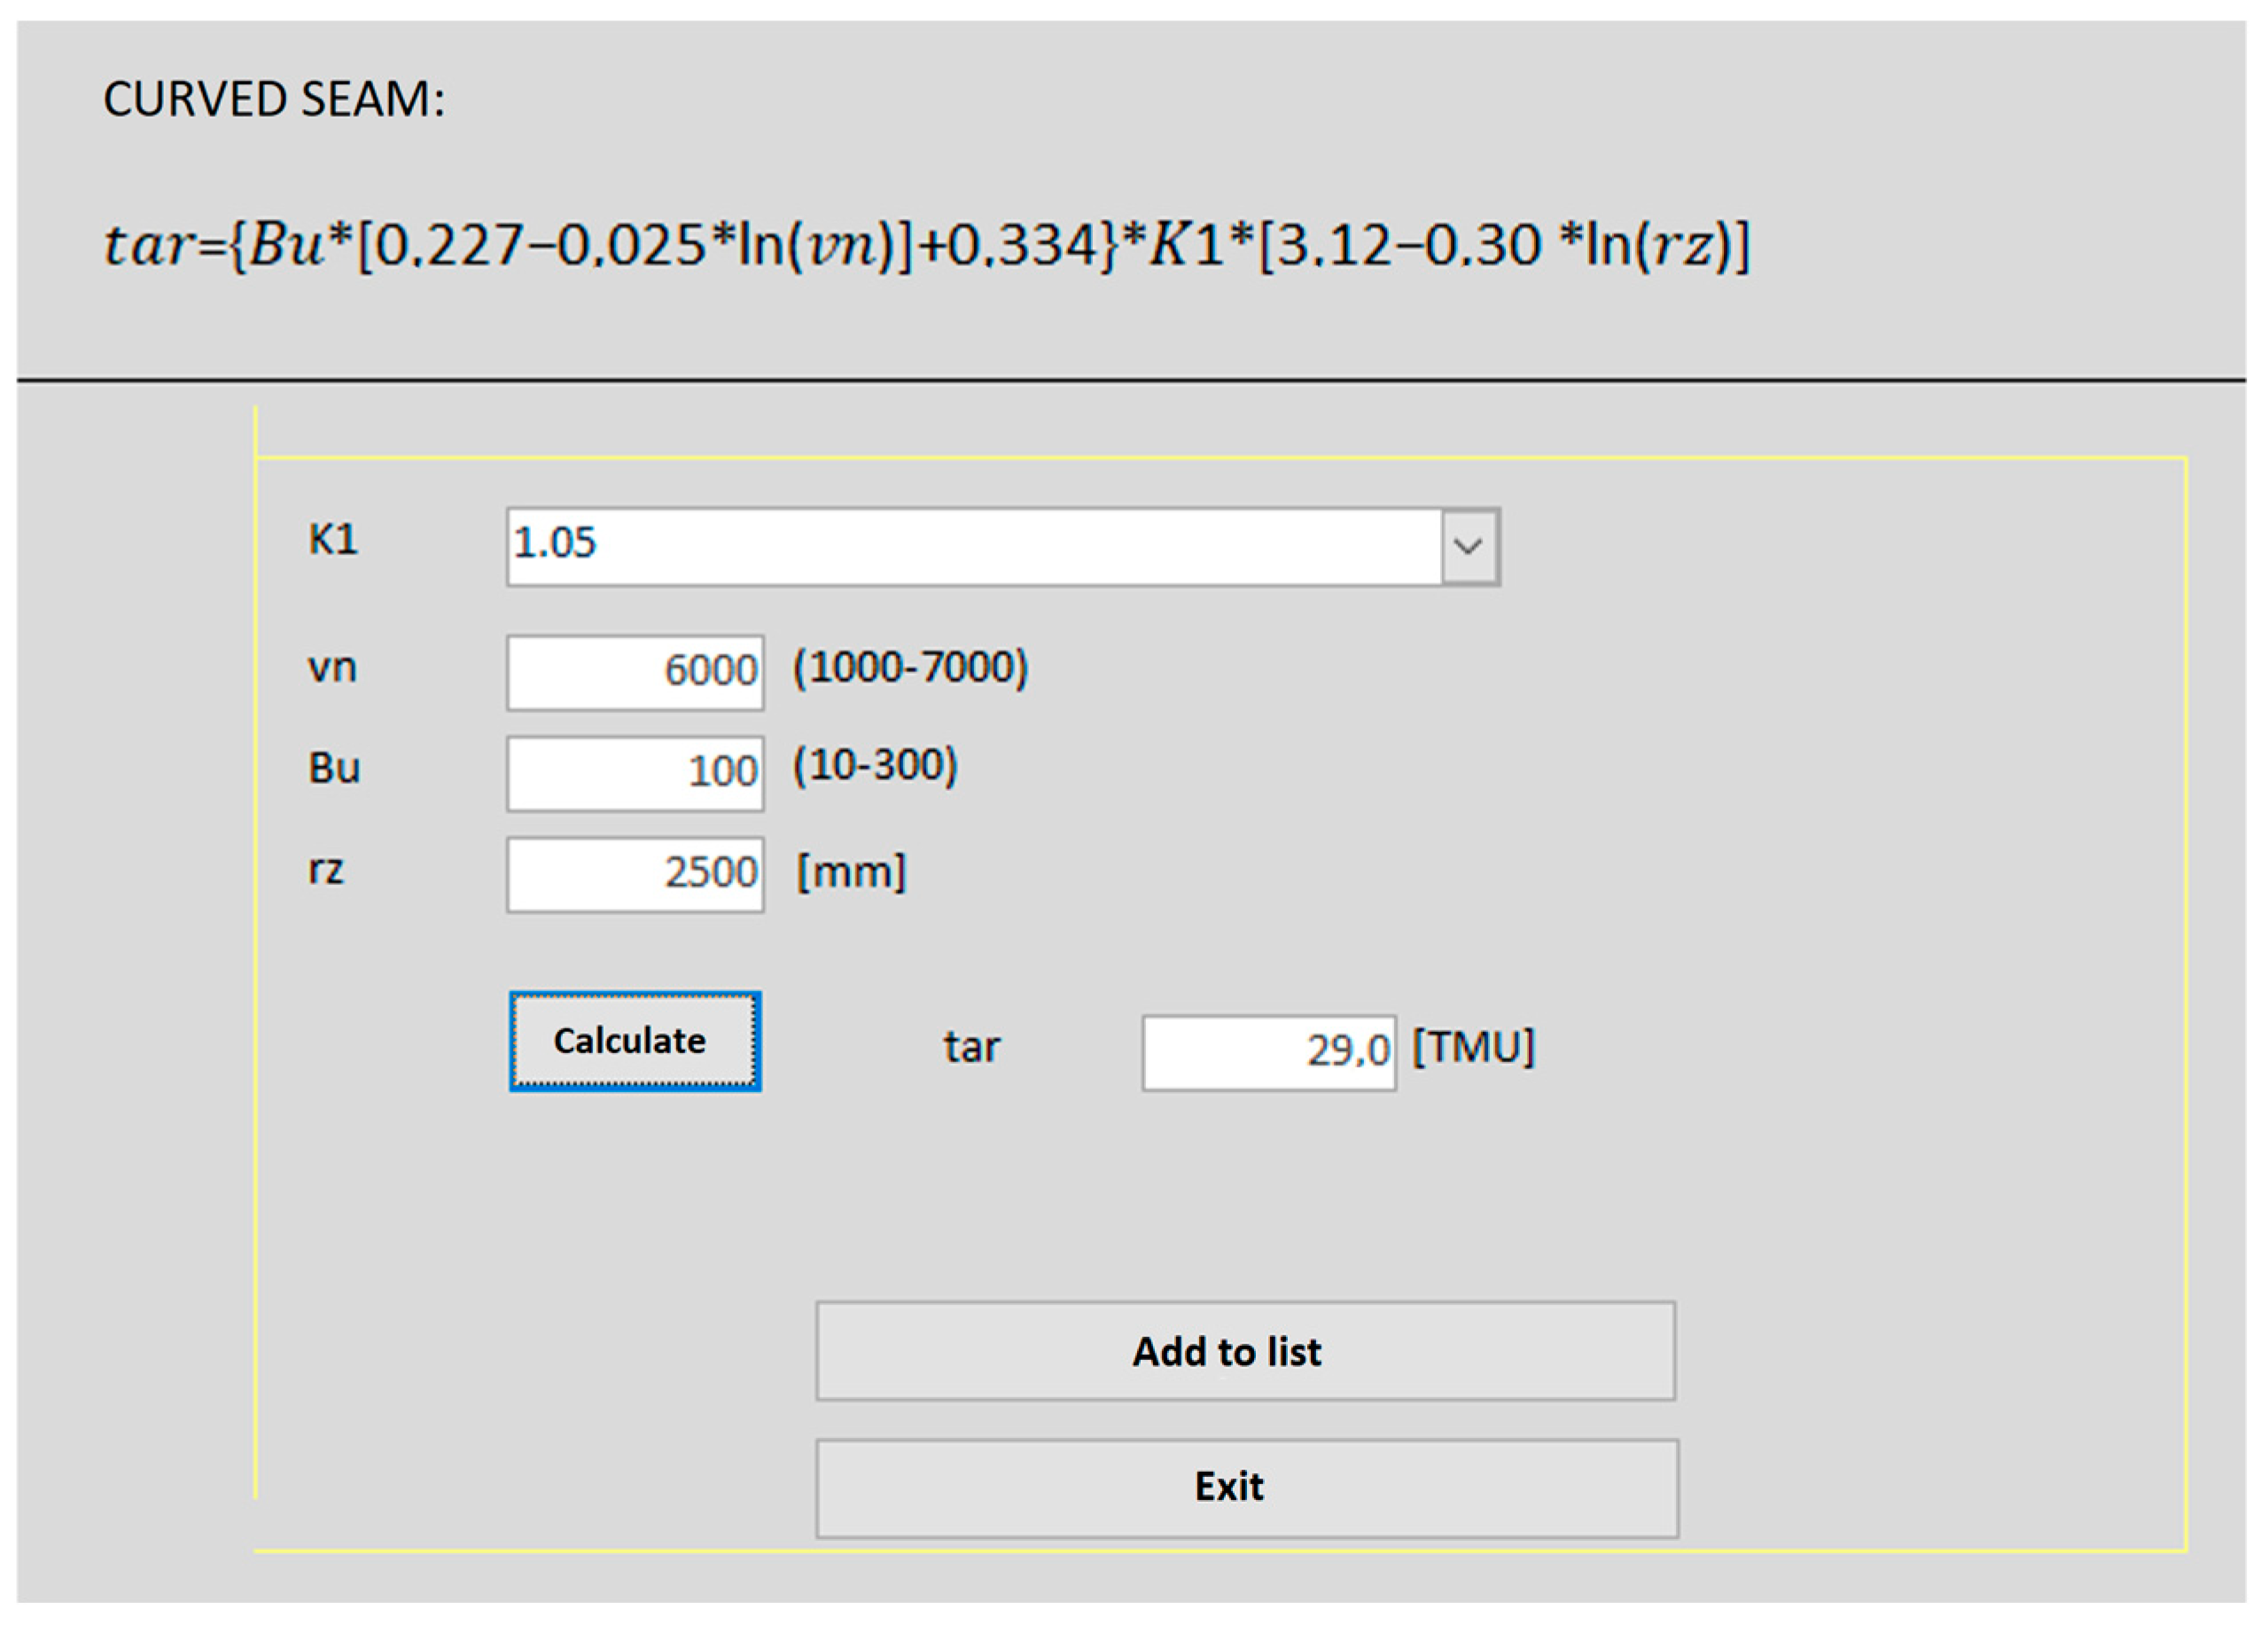
Task: Click the CURVED SEAM heading
Action: click(x=274, y=100)
